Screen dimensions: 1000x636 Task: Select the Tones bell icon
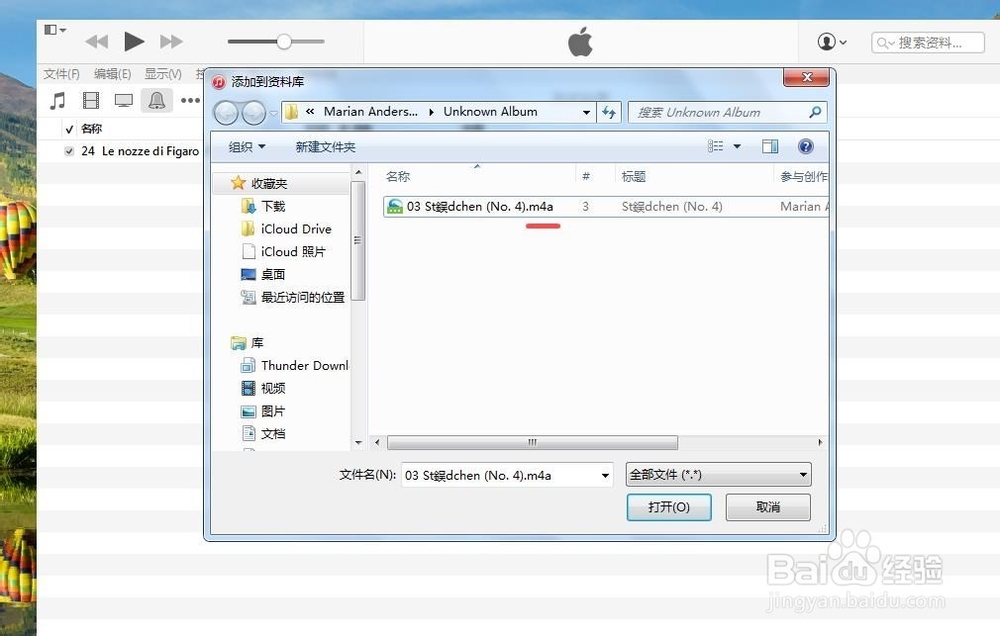tap(157, 100)
